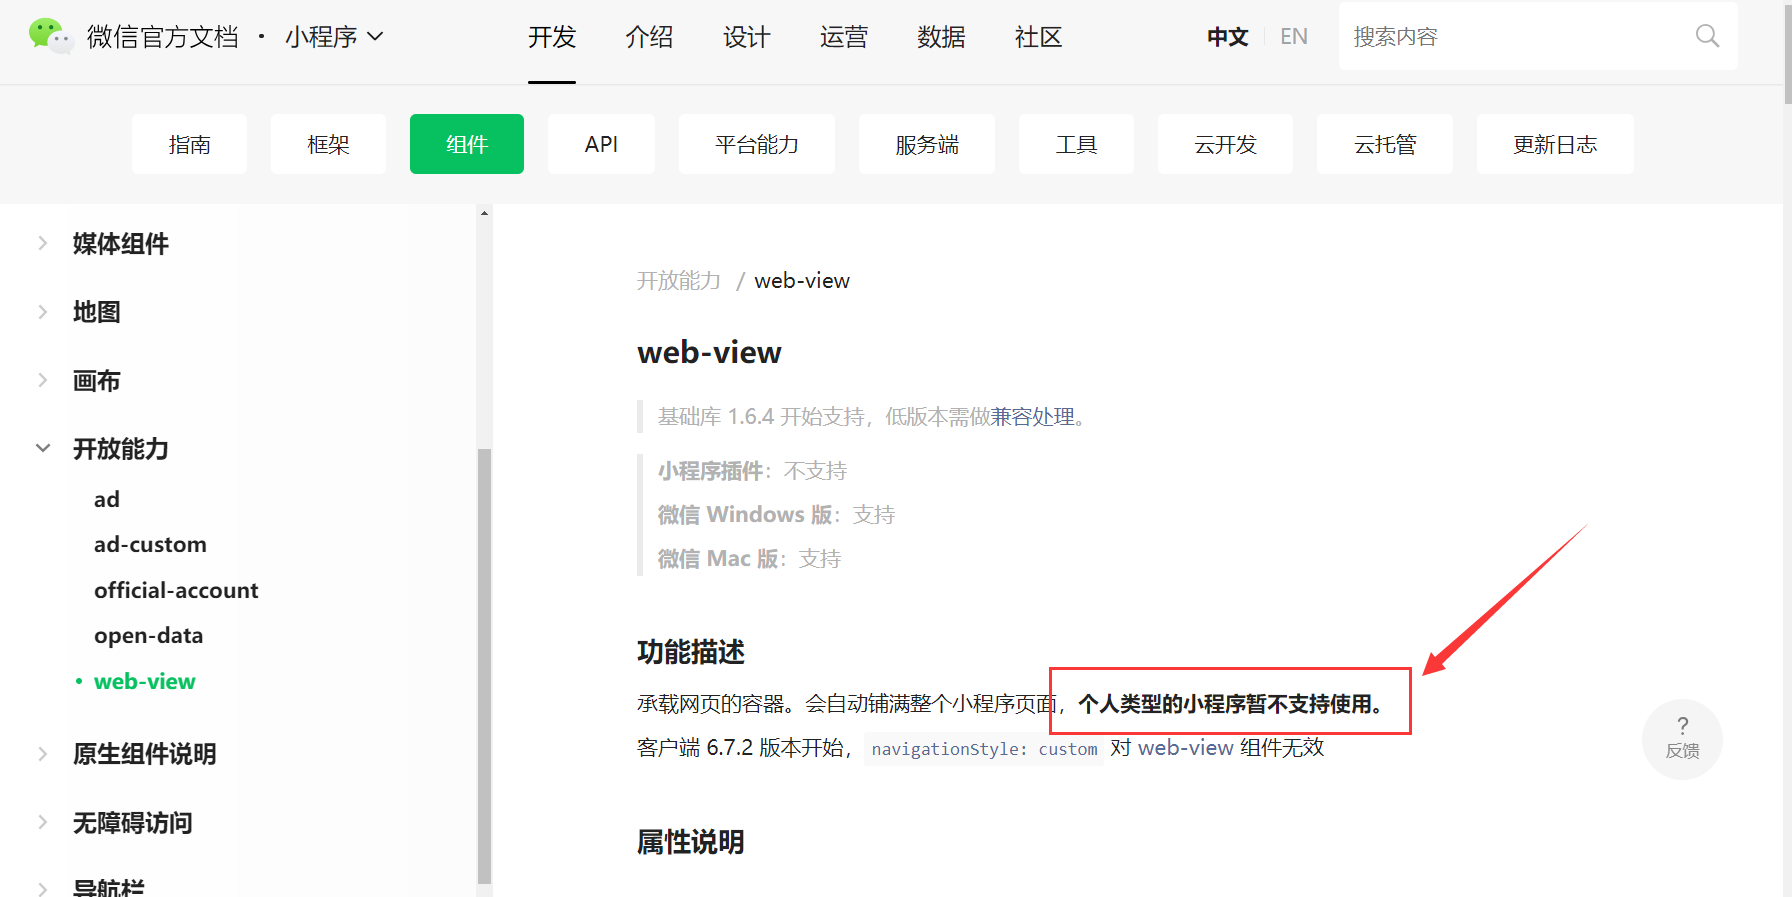Select the 组件 tab

point(467,144)
